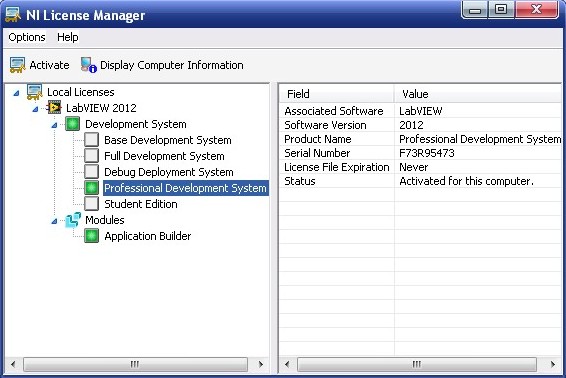Click the details pane horizontal scrollbar thumb
Image resolution: width=566 pixels, height=378 pixels.
[x=417, y=364]
